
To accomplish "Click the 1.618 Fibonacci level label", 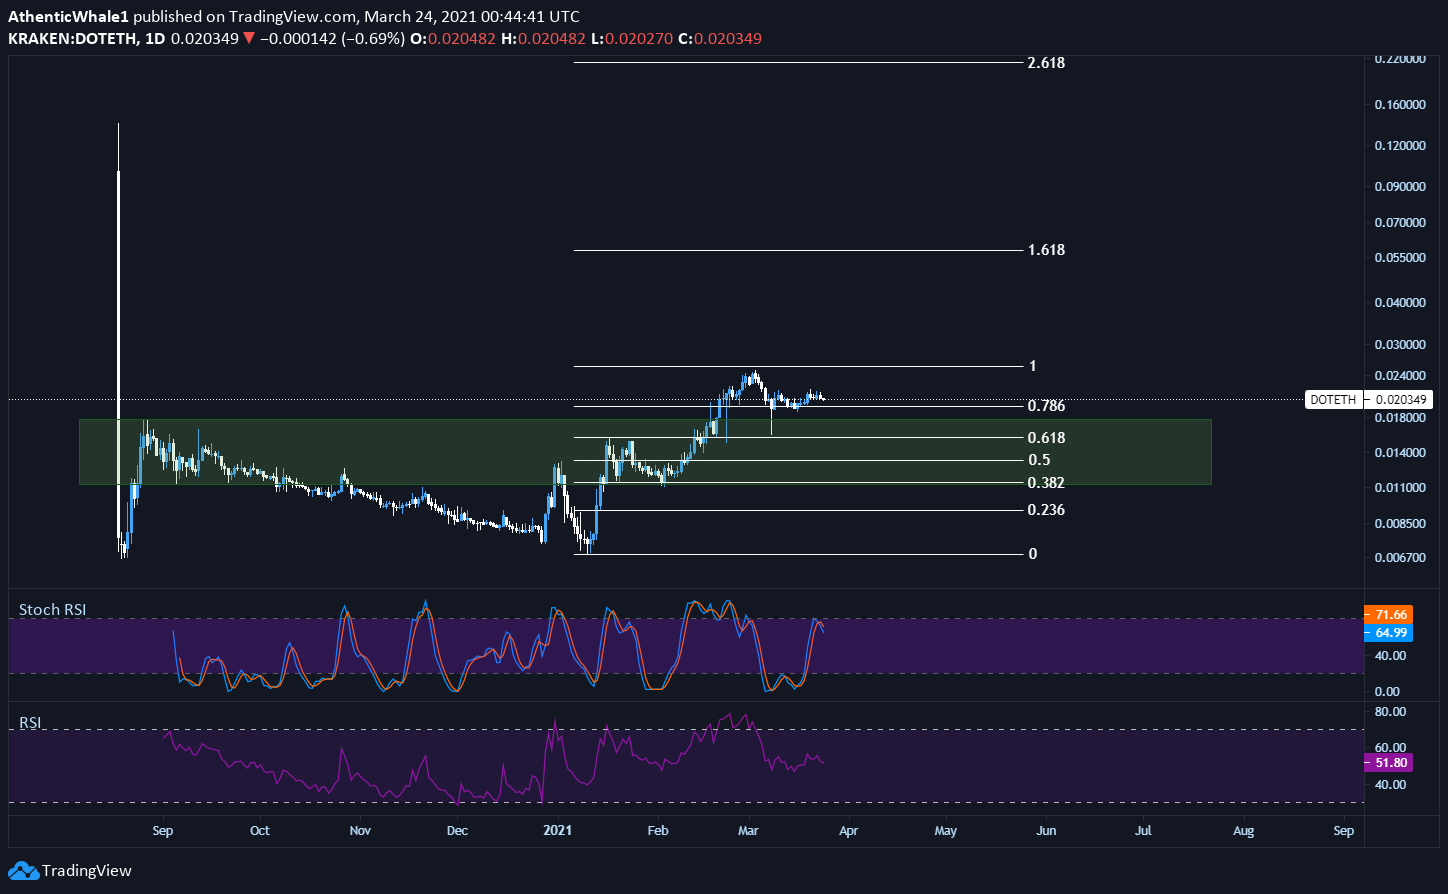I will point(1046,250).
